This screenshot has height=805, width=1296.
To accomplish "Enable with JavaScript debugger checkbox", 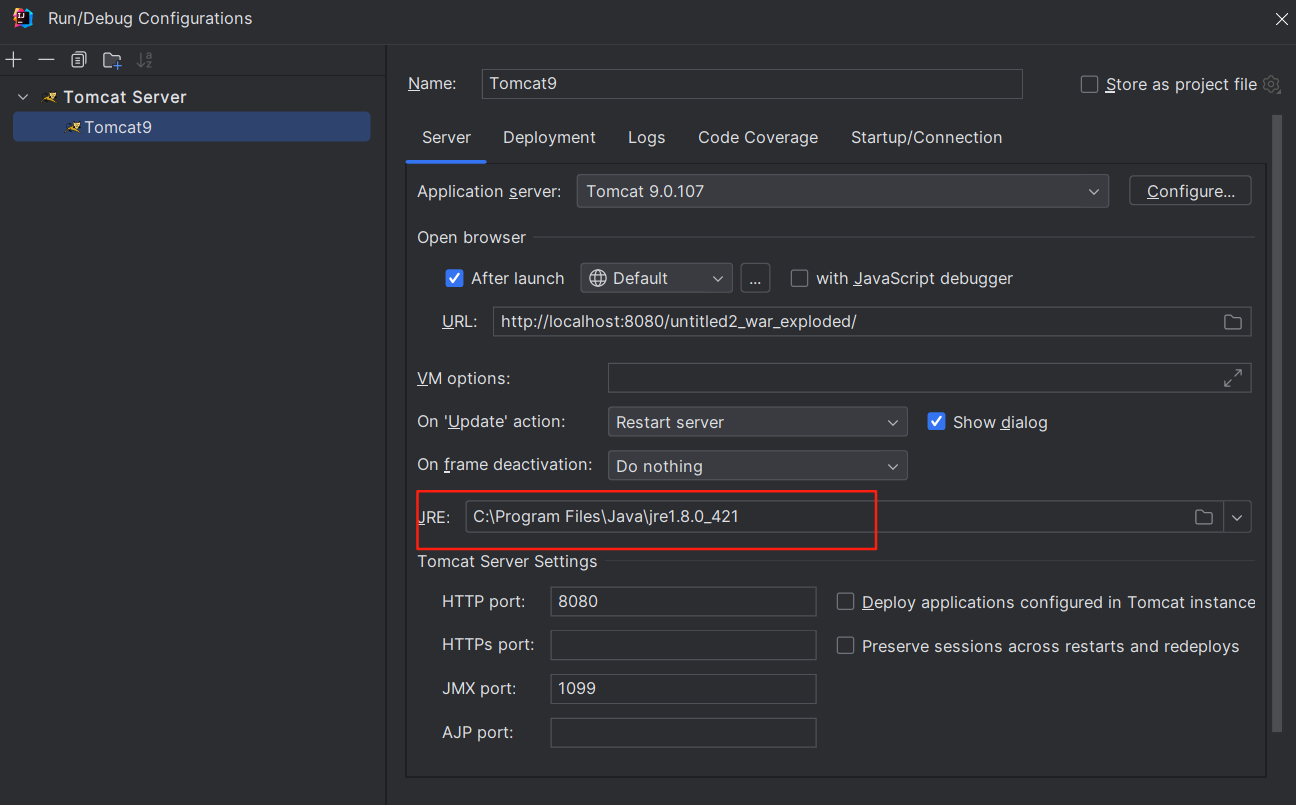I will (x=800, y=278).
